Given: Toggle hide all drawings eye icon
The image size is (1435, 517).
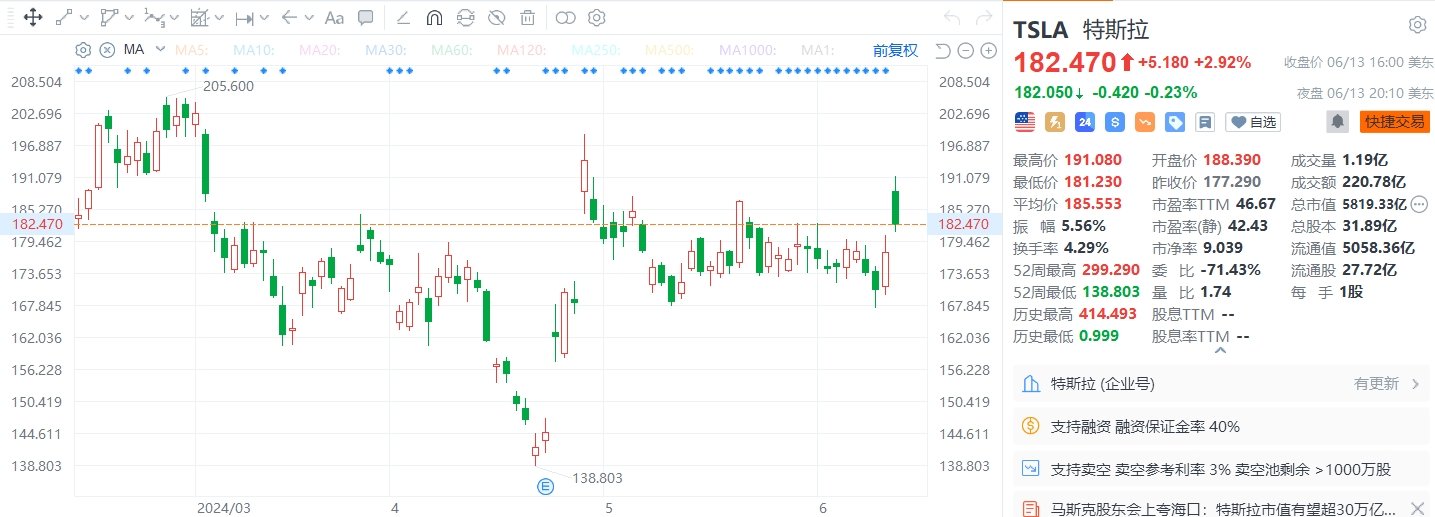Looking at the screenshot, I should pyautogui.click(x=496, y=17).
